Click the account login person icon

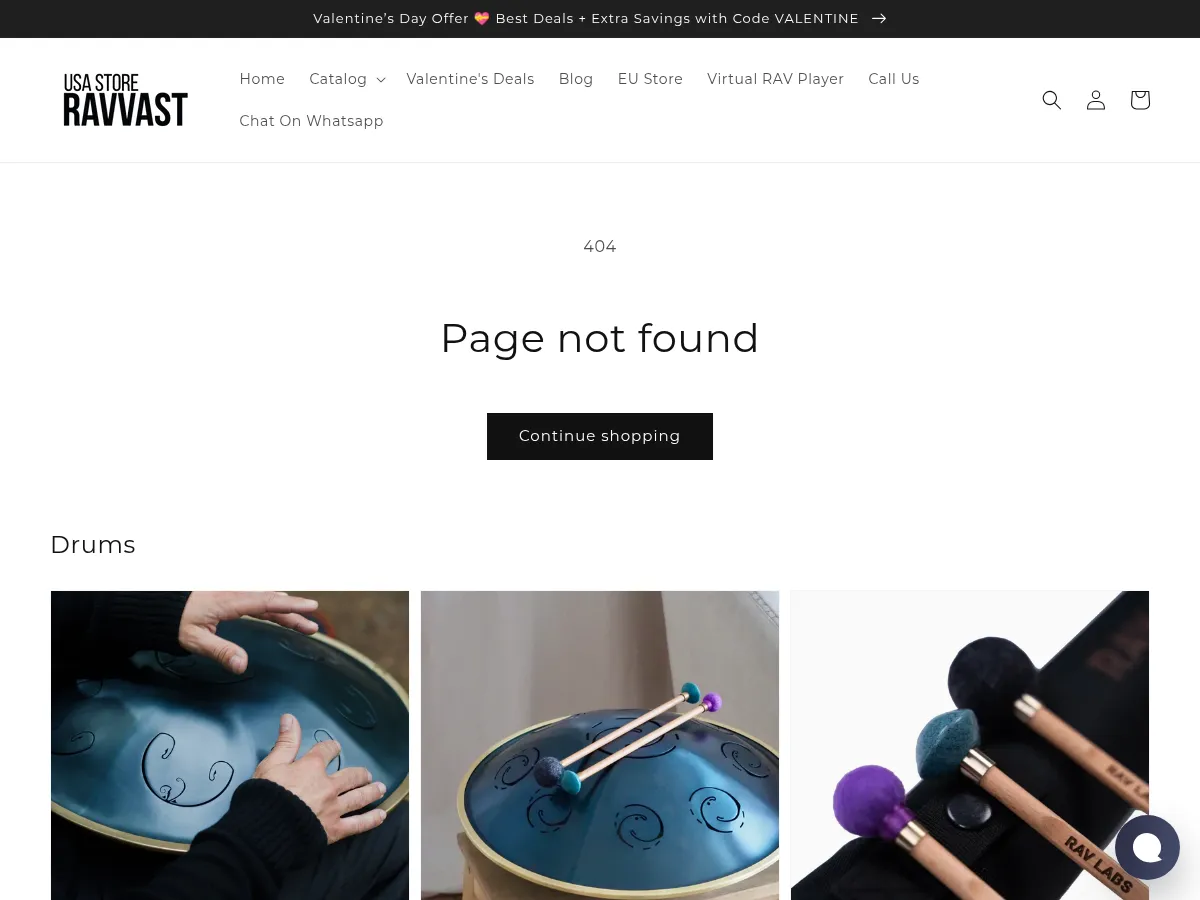click(x=1096, y=100)
